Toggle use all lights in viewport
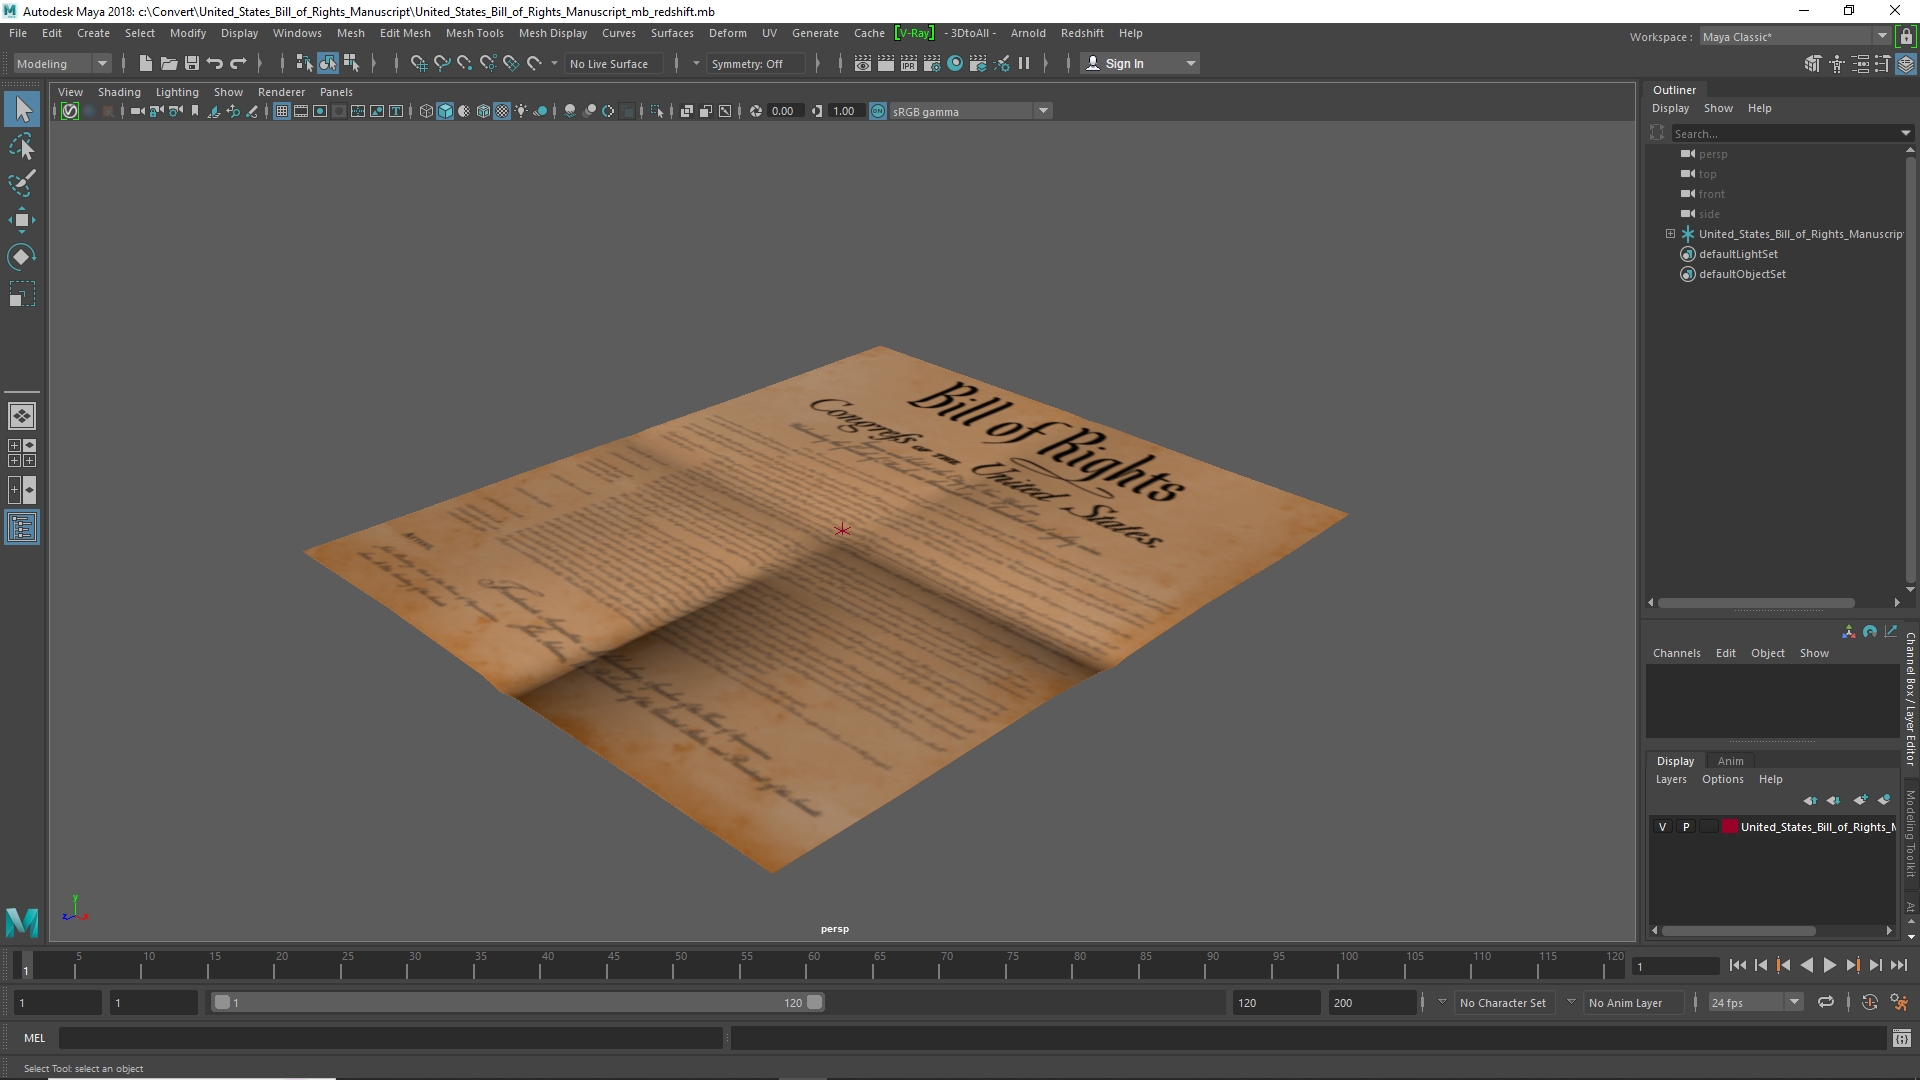1920x1080 pixels. 521,111
